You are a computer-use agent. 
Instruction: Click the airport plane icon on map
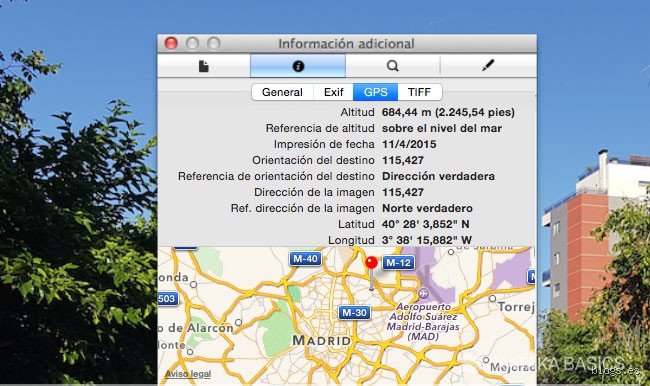(423, 294)
